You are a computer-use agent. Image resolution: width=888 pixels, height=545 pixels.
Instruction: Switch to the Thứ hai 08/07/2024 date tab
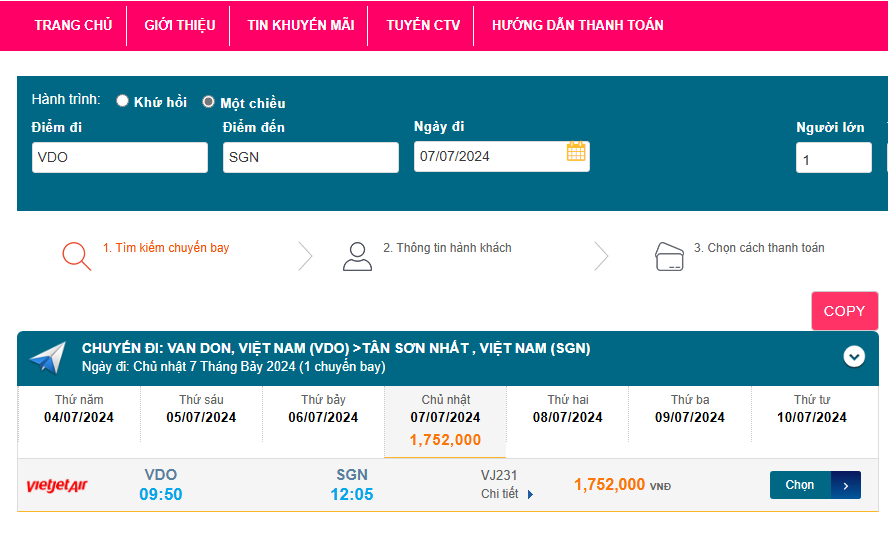click(x=567, y=409)
